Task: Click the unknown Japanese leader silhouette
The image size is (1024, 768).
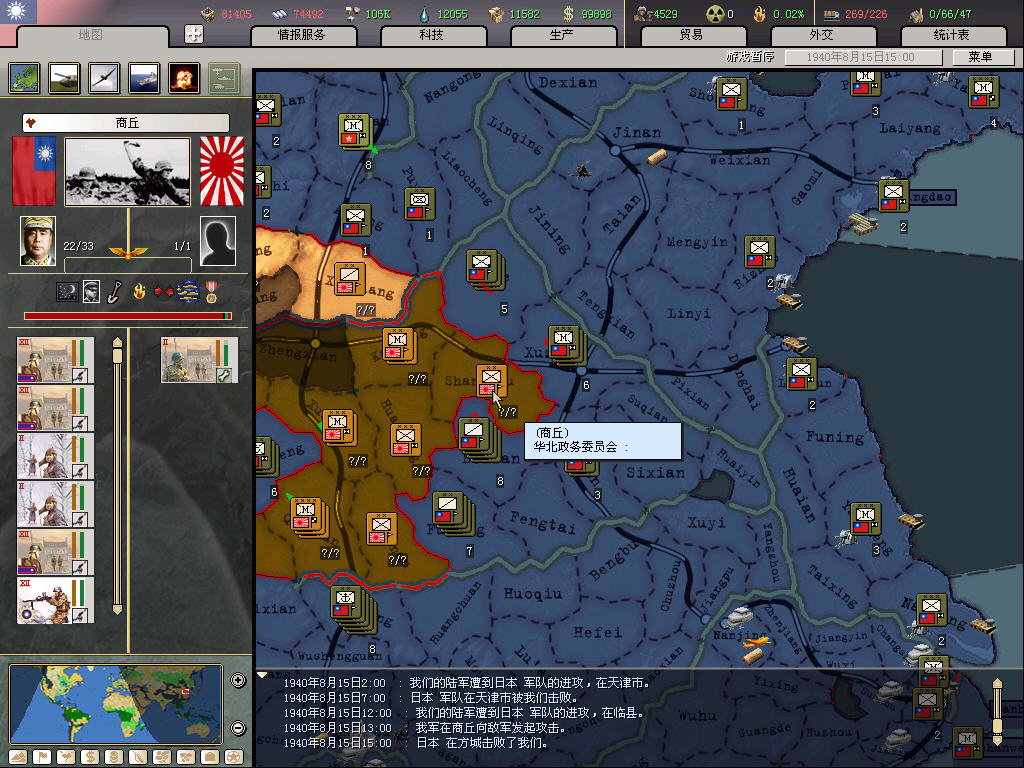Action: click(x=217, y=241)
